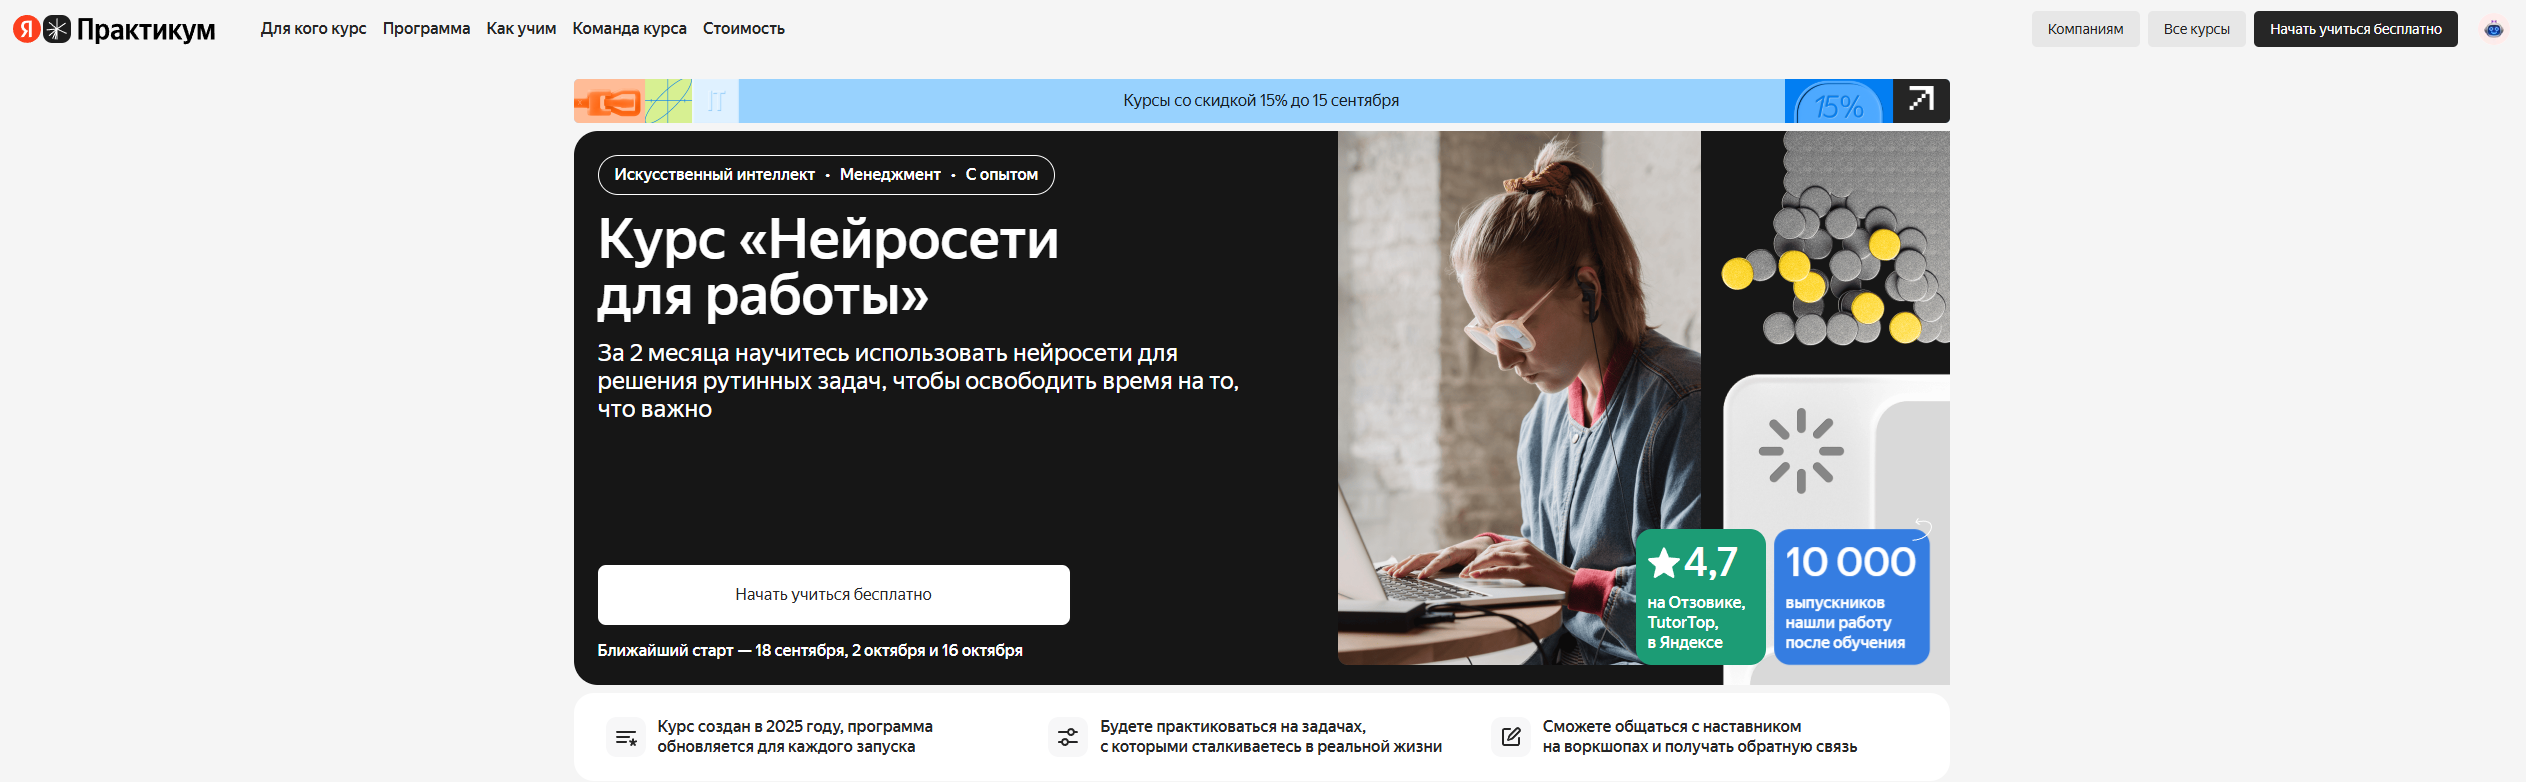Open the Стоимость nav item
This screenshot has height=782, width=2526.
743,29
